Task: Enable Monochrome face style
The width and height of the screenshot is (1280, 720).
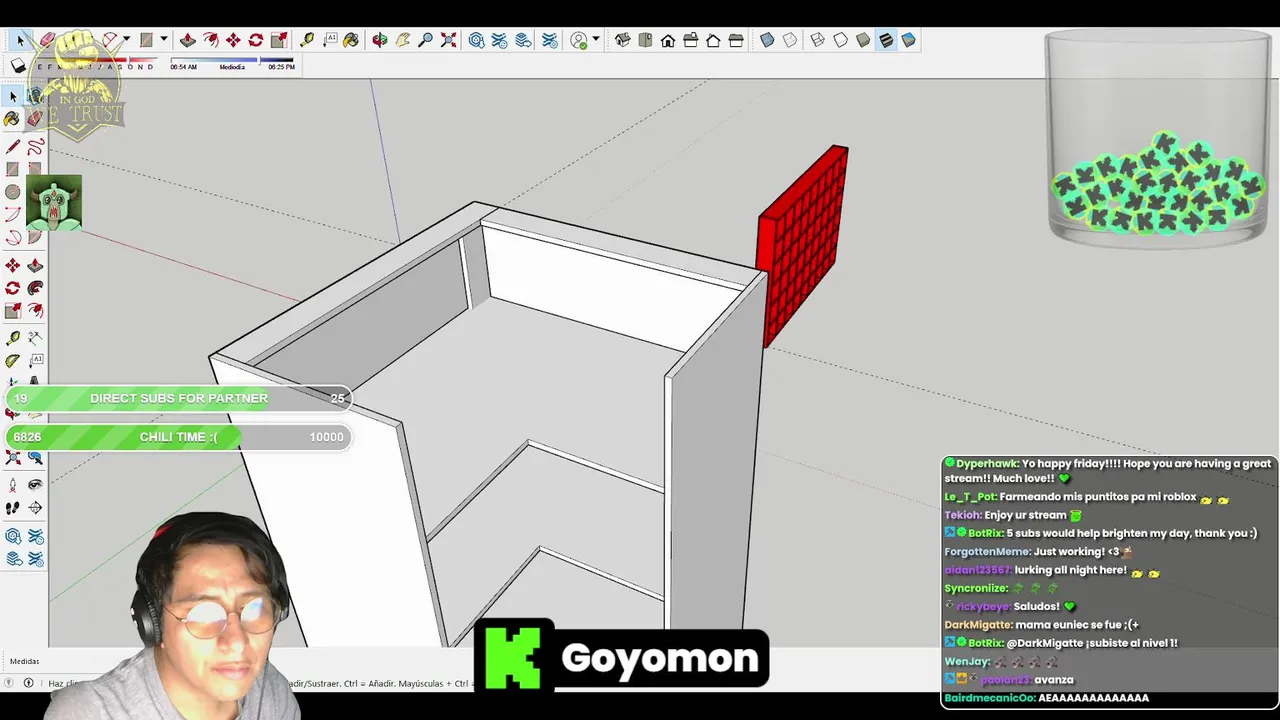Action: (908, 40)
